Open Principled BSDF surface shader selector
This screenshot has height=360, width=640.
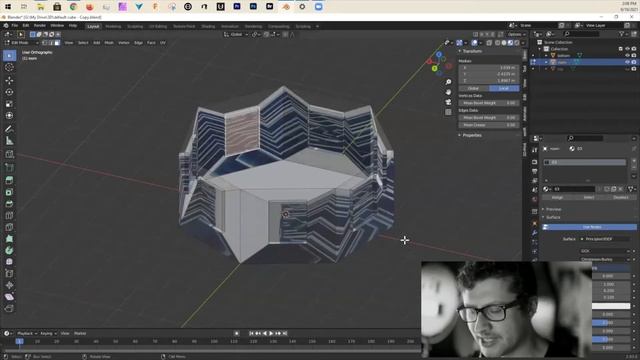606,239
